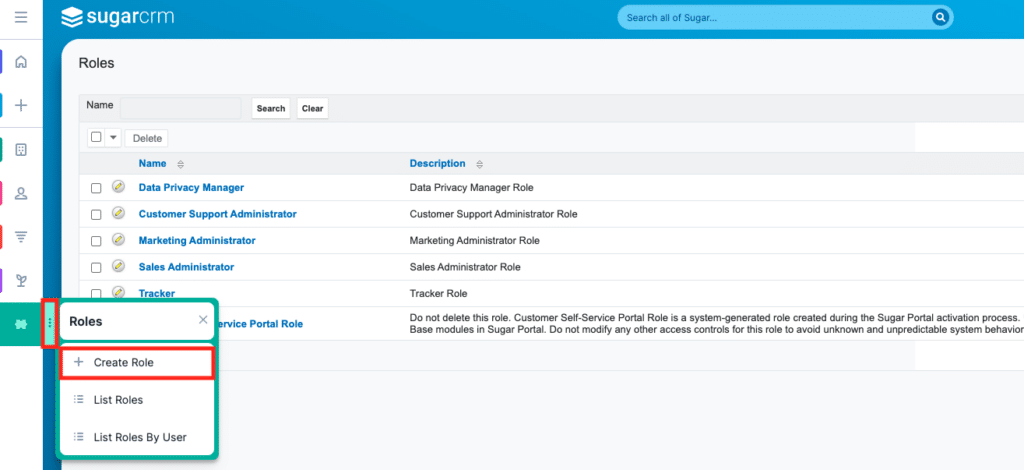Edit Data Privacy Manager via pencil icon
Viewport: 1024px width, 470px height.
pos(118,187)
